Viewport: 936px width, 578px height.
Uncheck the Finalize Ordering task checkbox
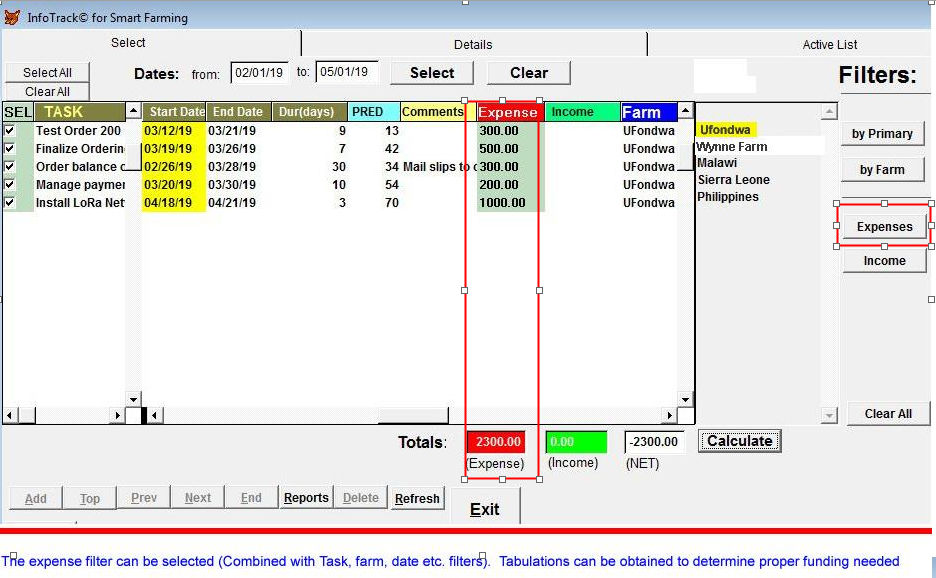10,149
